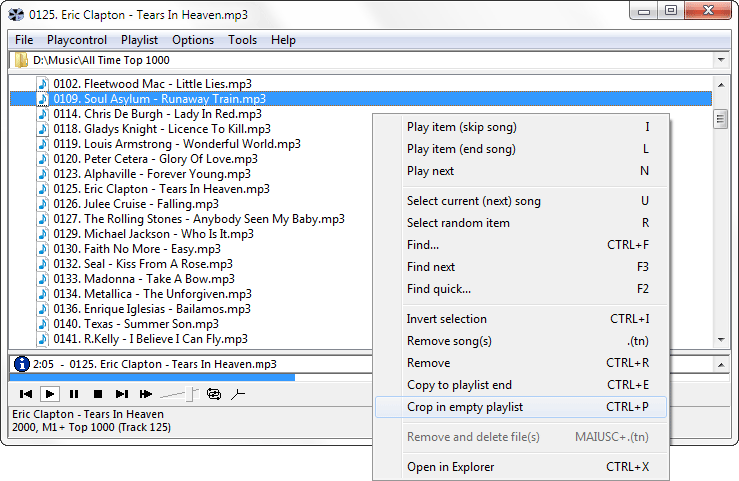Skip to the next track
Screen dimensions: 739x481
[x=122, y=394]
